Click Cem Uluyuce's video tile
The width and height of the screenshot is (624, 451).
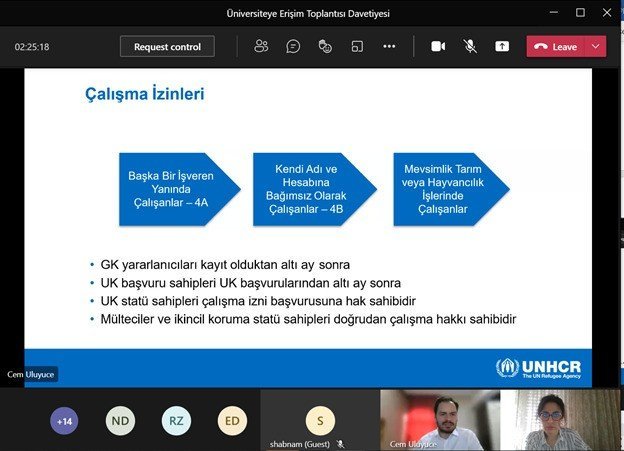(x=439, y=420)
